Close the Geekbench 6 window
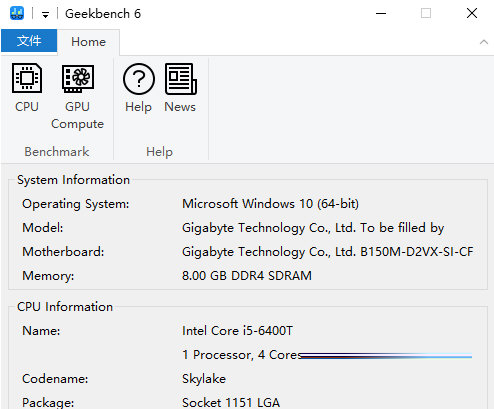This screenshot has height=409, width=494. (472, 13)
